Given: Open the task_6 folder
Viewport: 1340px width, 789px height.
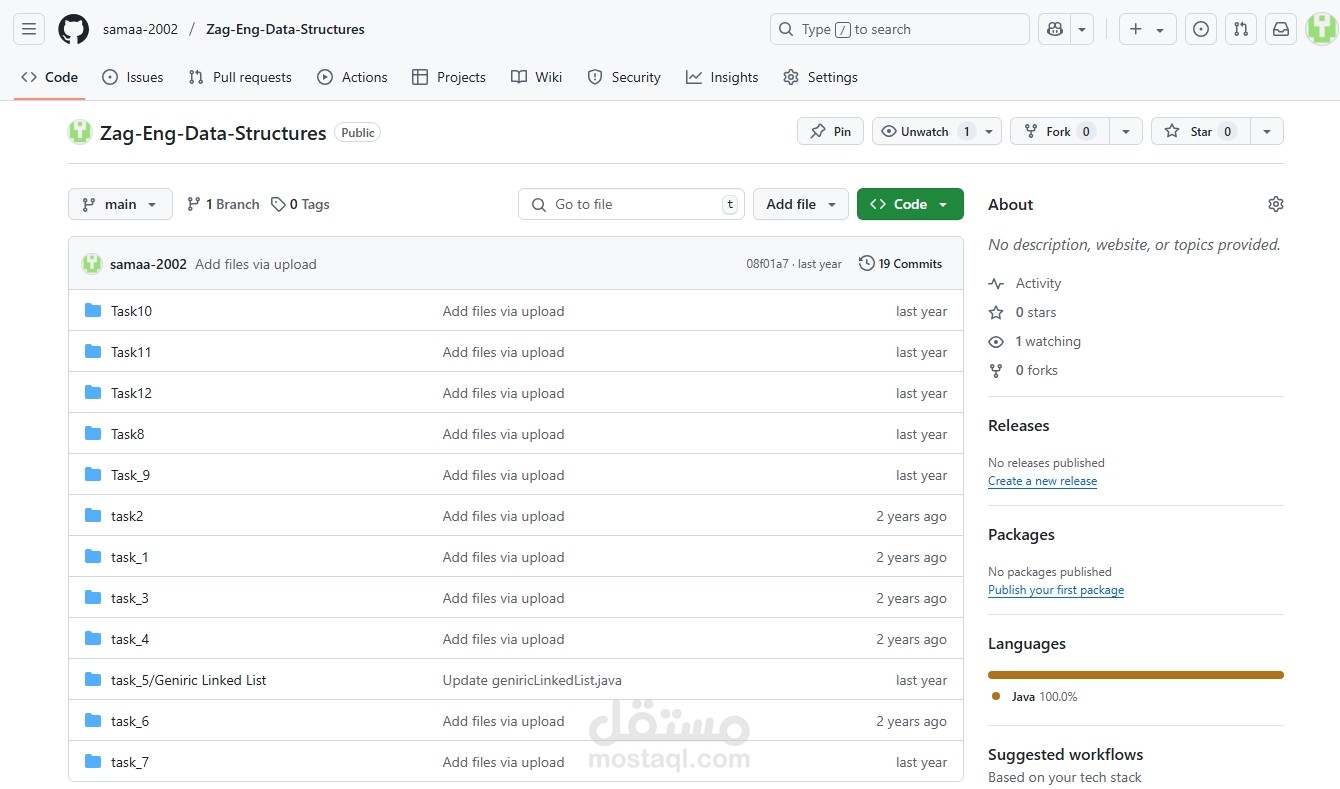Looking at the screenshot, I should click(x=129, y=721).
